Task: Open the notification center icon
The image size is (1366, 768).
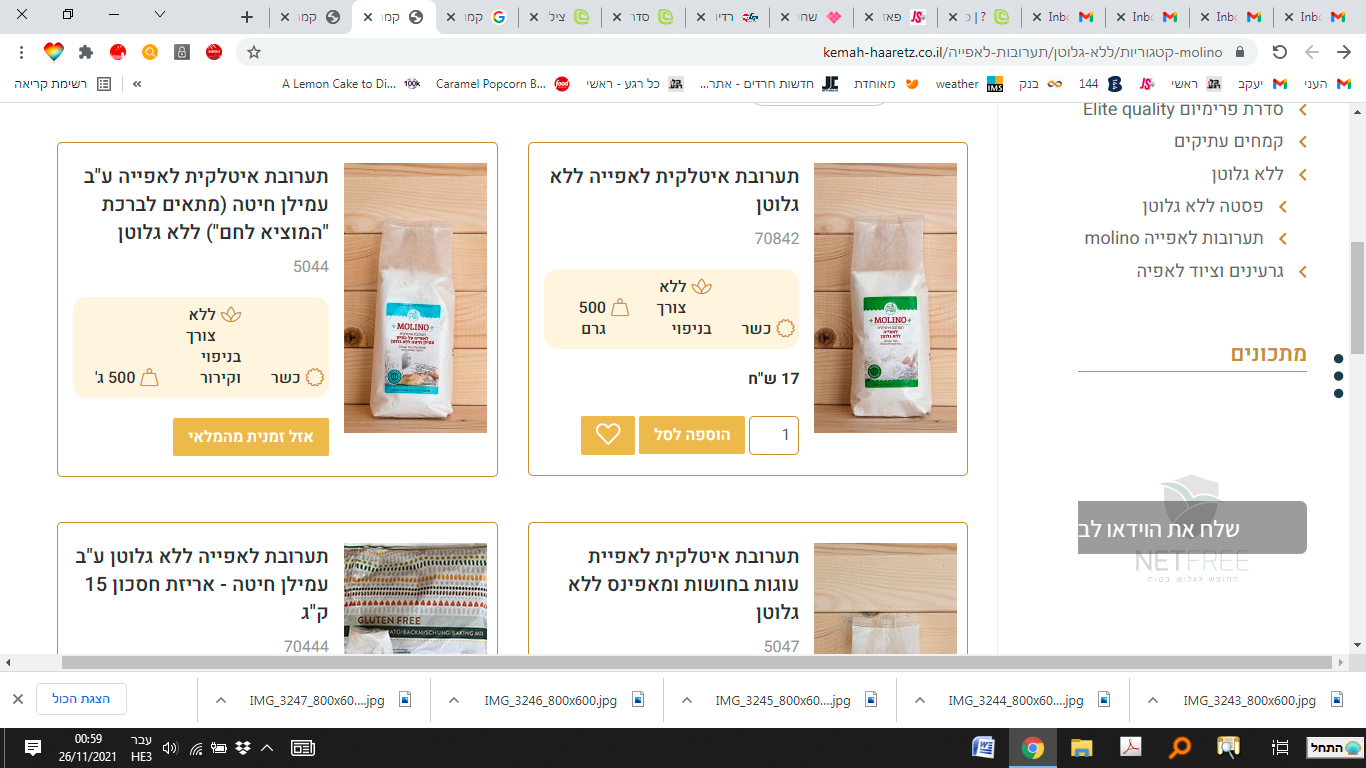Action: [x=32, y=748]
